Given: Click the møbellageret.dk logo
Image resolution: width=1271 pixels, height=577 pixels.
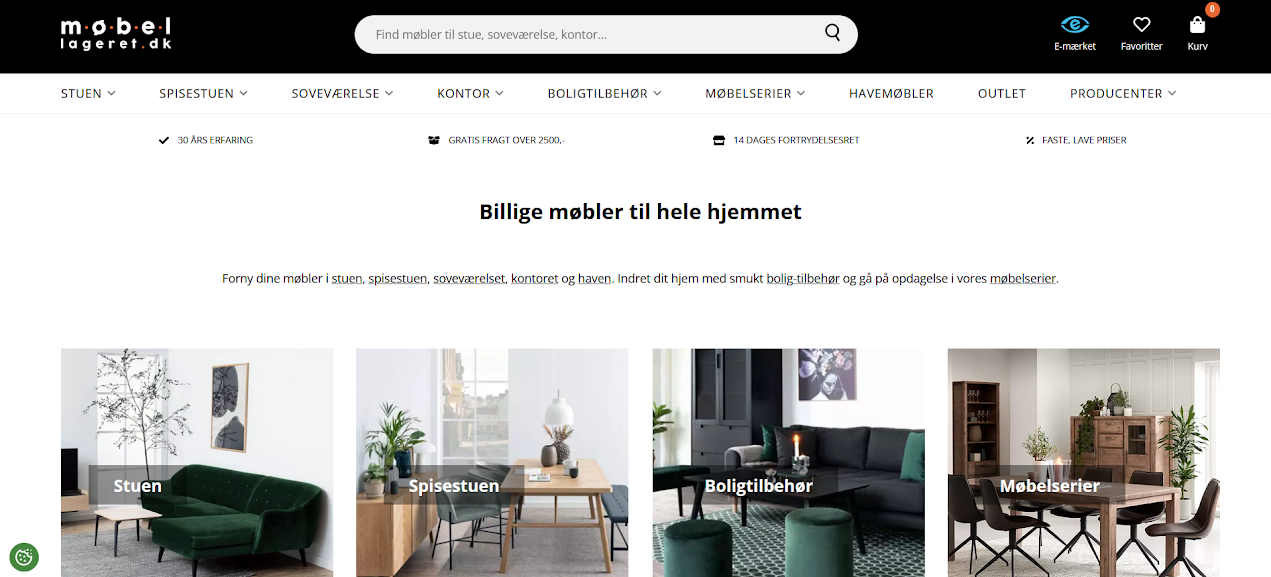Looking at the screenshot, I should 116,33.
